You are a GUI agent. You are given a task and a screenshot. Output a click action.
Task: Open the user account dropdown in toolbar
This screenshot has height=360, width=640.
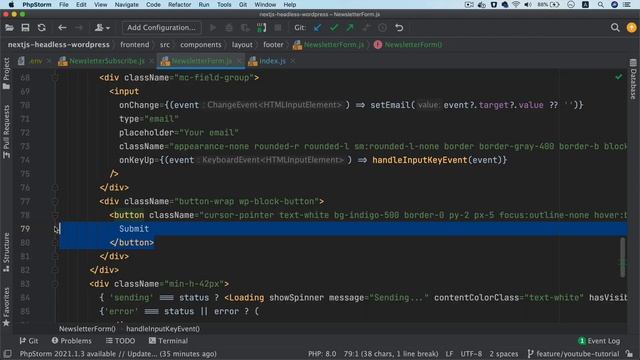pyautogui.click(x=102, y=28)
